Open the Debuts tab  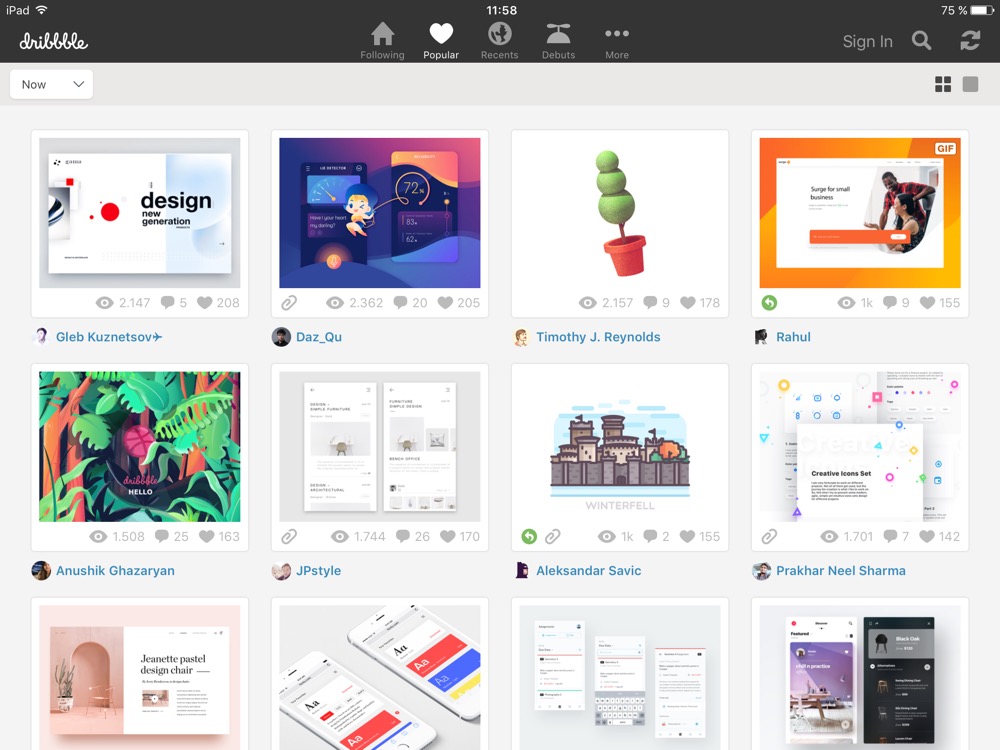pos(558,41)
